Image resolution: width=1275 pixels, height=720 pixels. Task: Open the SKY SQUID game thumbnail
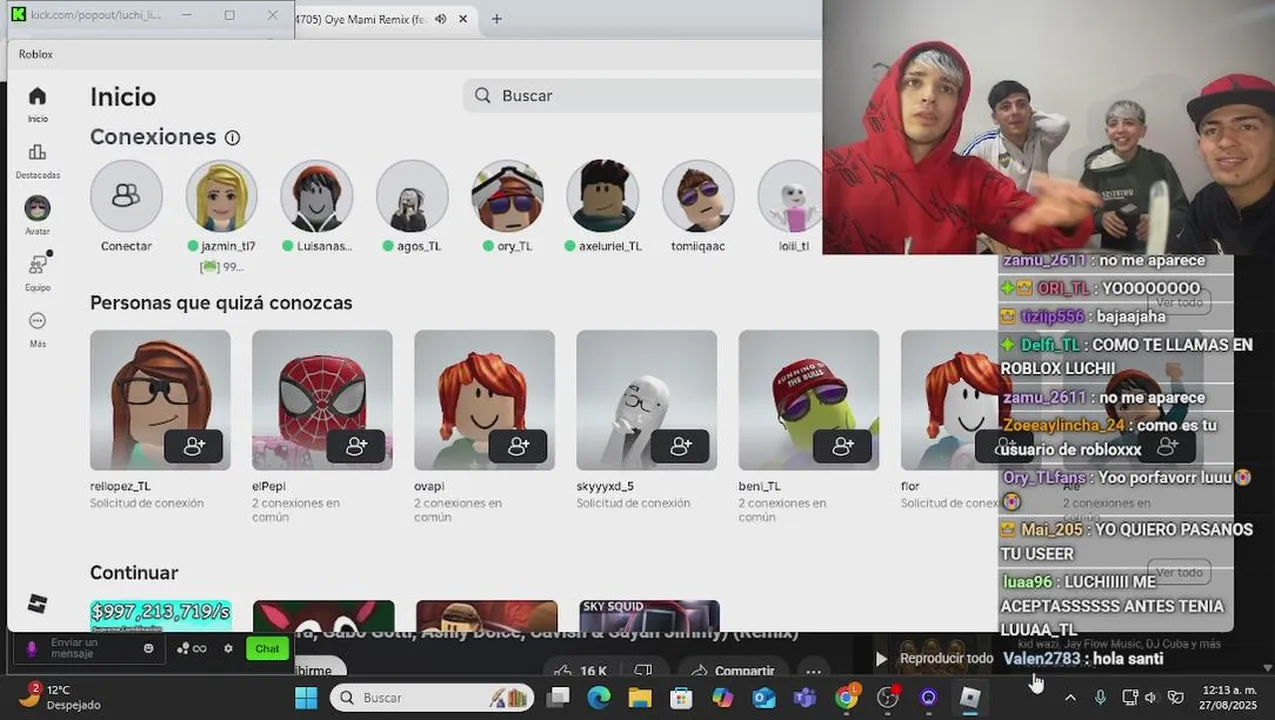[x=649, y=615]
